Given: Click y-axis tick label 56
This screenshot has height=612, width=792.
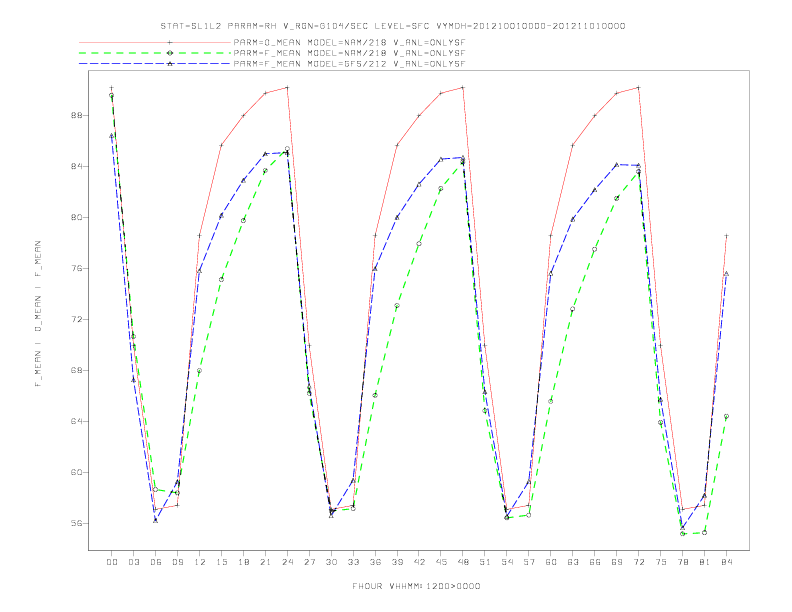Looking at the screenshot, I should [x=76, y=524].
